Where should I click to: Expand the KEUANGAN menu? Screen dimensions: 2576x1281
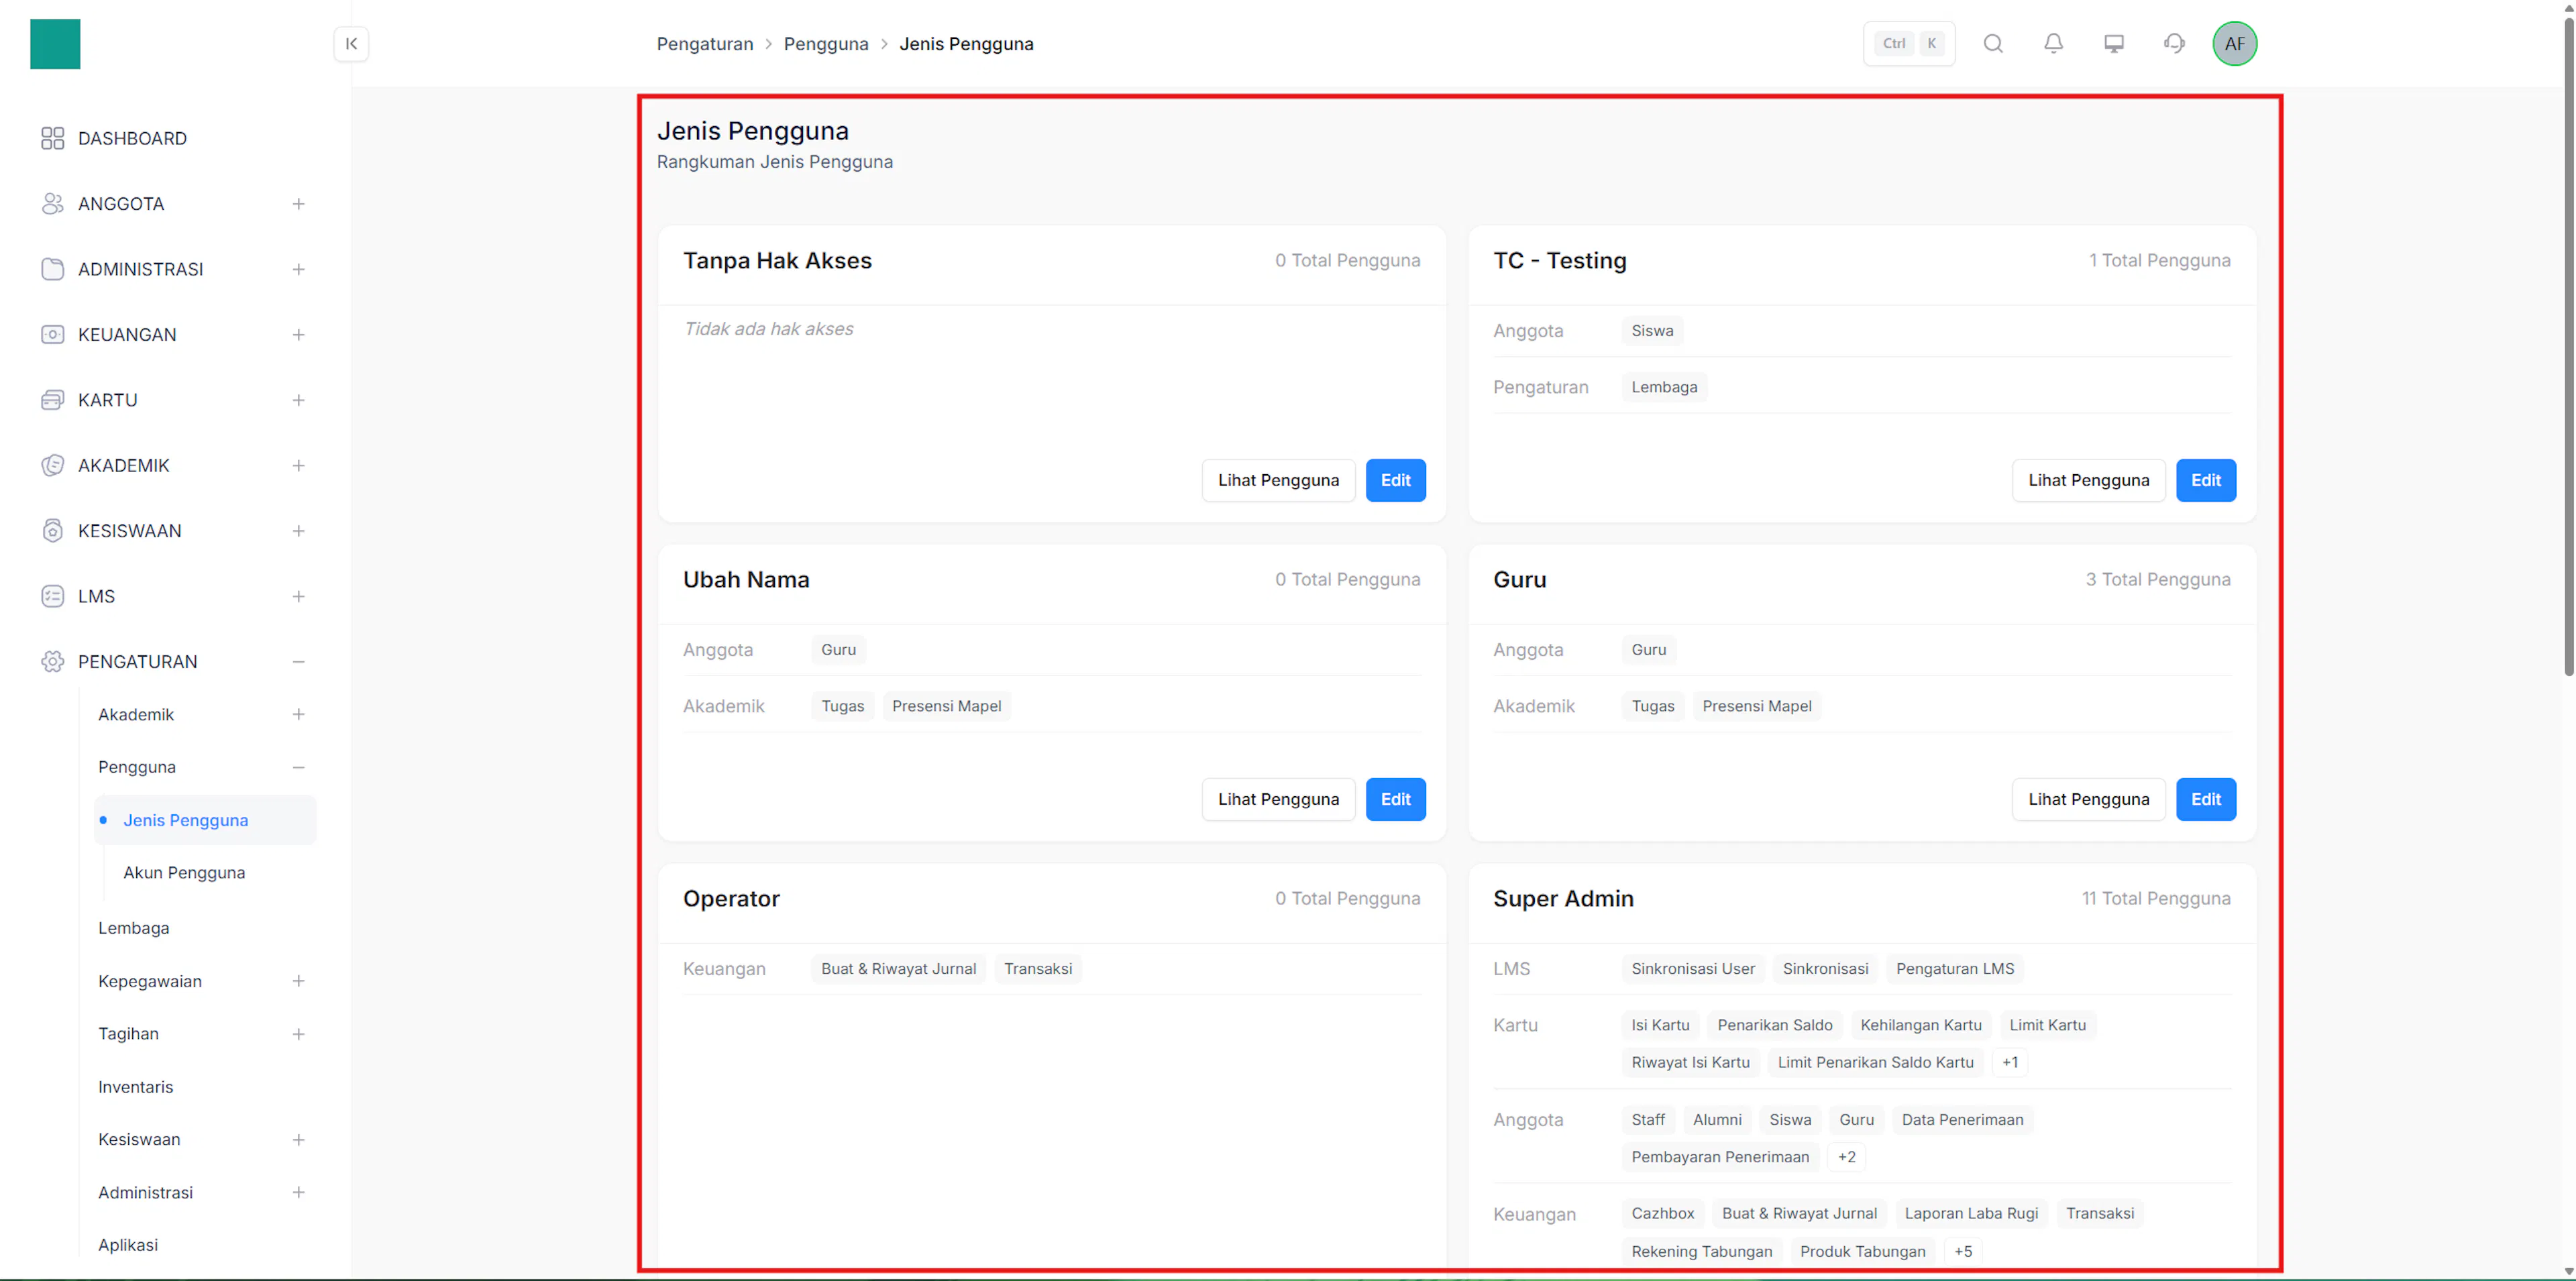[298, 335]
